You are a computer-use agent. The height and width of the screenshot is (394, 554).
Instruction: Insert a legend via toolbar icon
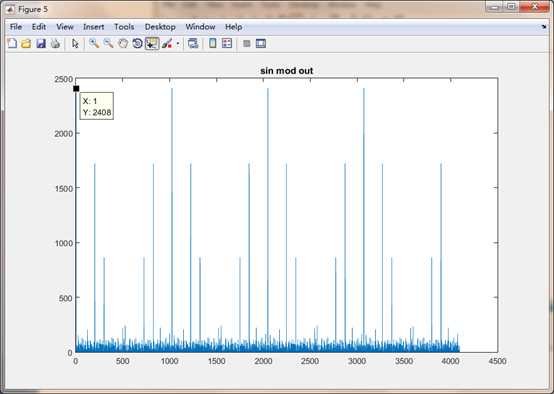pos(227,43)
